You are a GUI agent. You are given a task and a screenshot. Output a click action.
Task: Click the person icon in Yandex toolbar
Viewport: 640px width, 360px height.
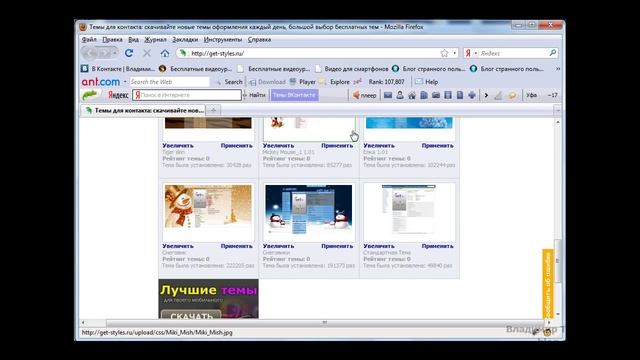tap(400, 95)
